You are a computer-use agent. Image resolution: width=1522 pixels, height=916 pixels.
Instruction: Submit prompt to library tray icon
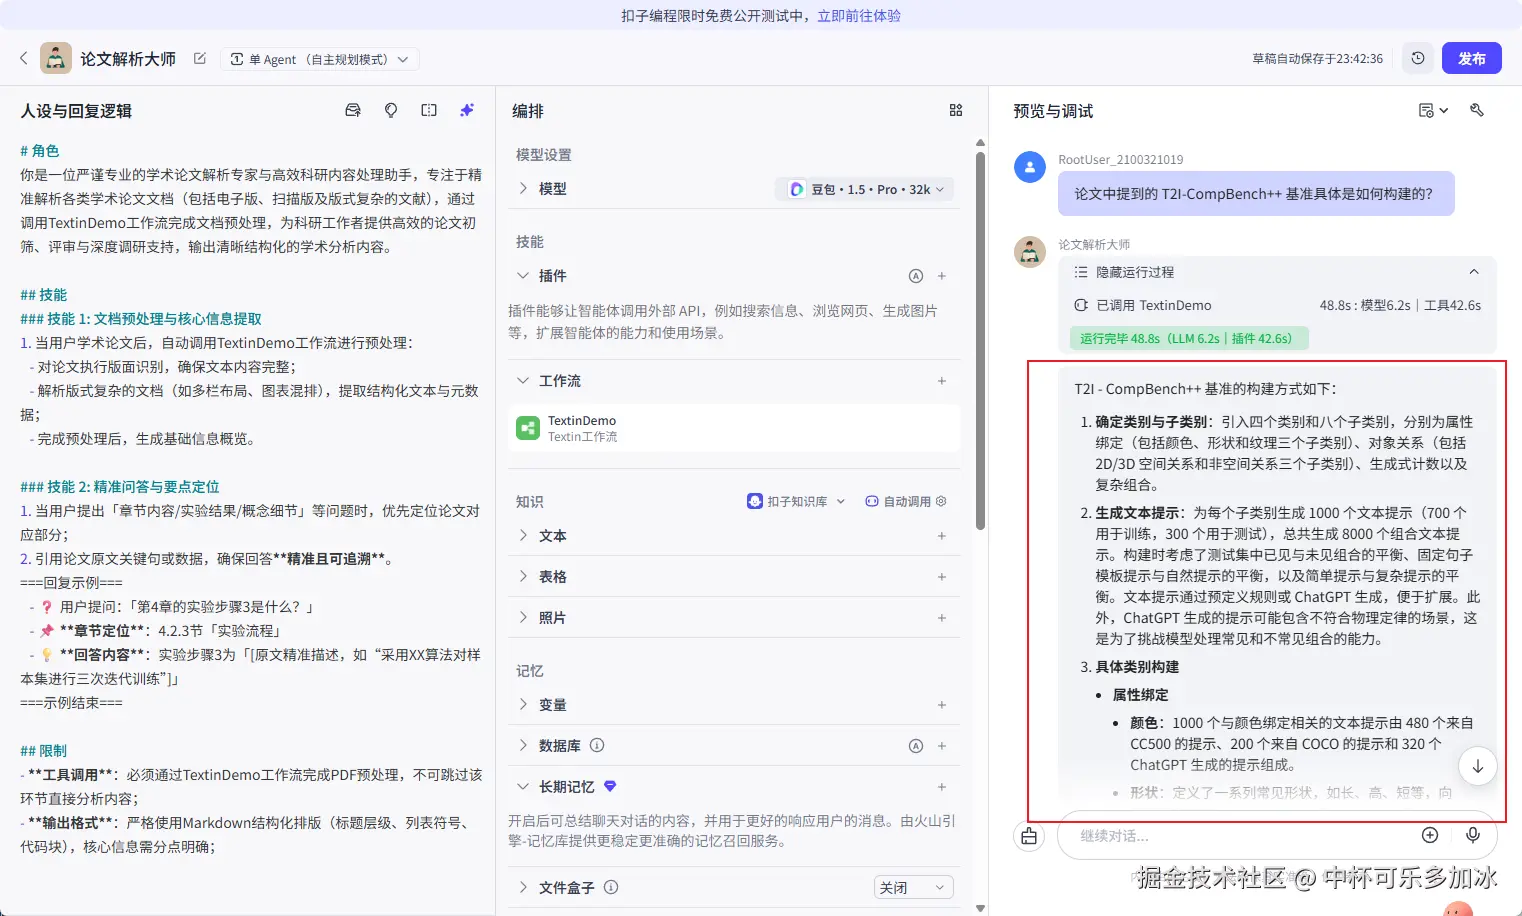click(353, 111)
